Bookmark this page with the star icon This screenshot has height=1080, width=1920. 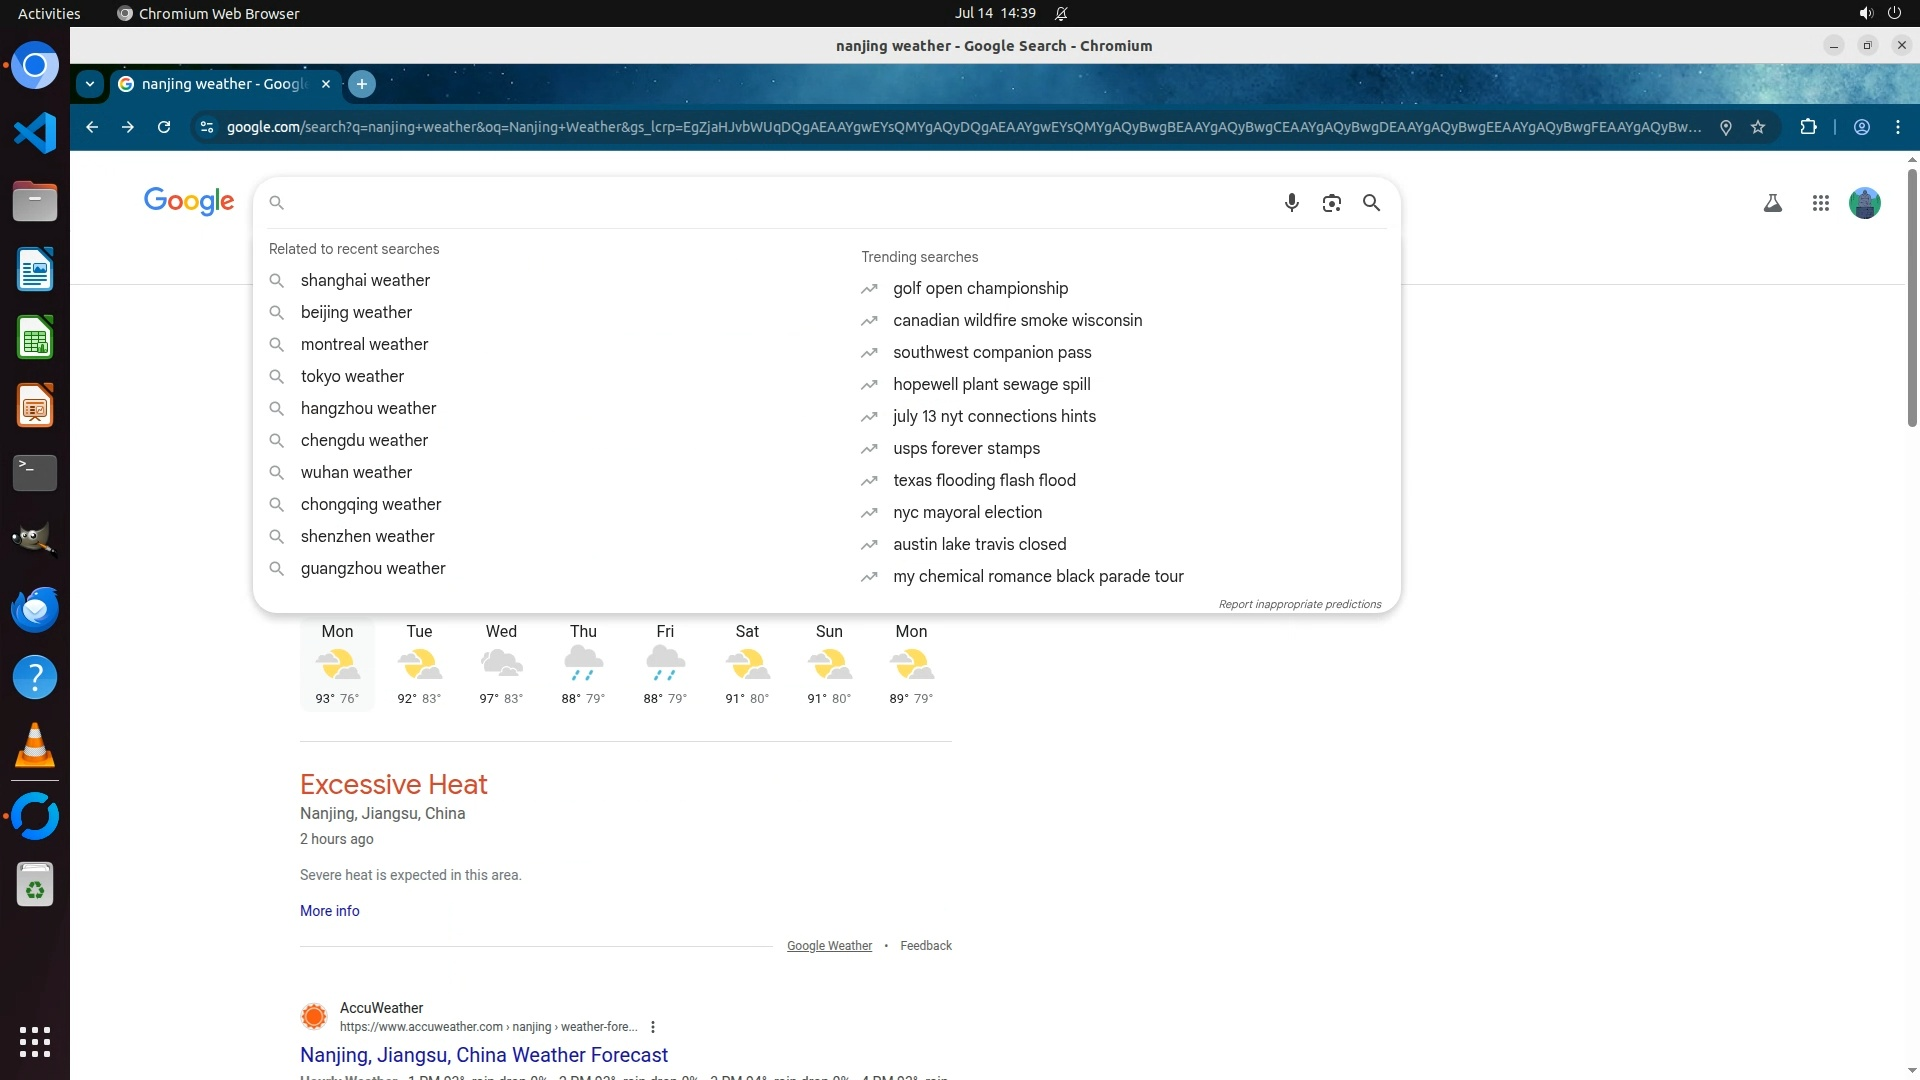[1758, 127]
